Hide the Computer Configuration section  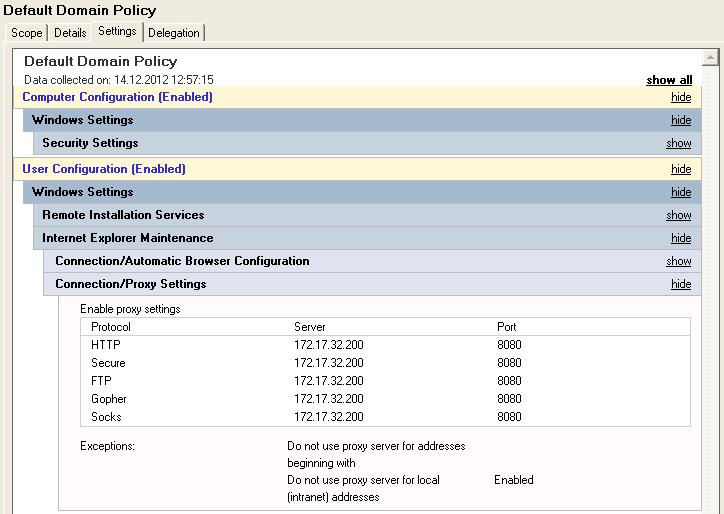click(681, 97)
